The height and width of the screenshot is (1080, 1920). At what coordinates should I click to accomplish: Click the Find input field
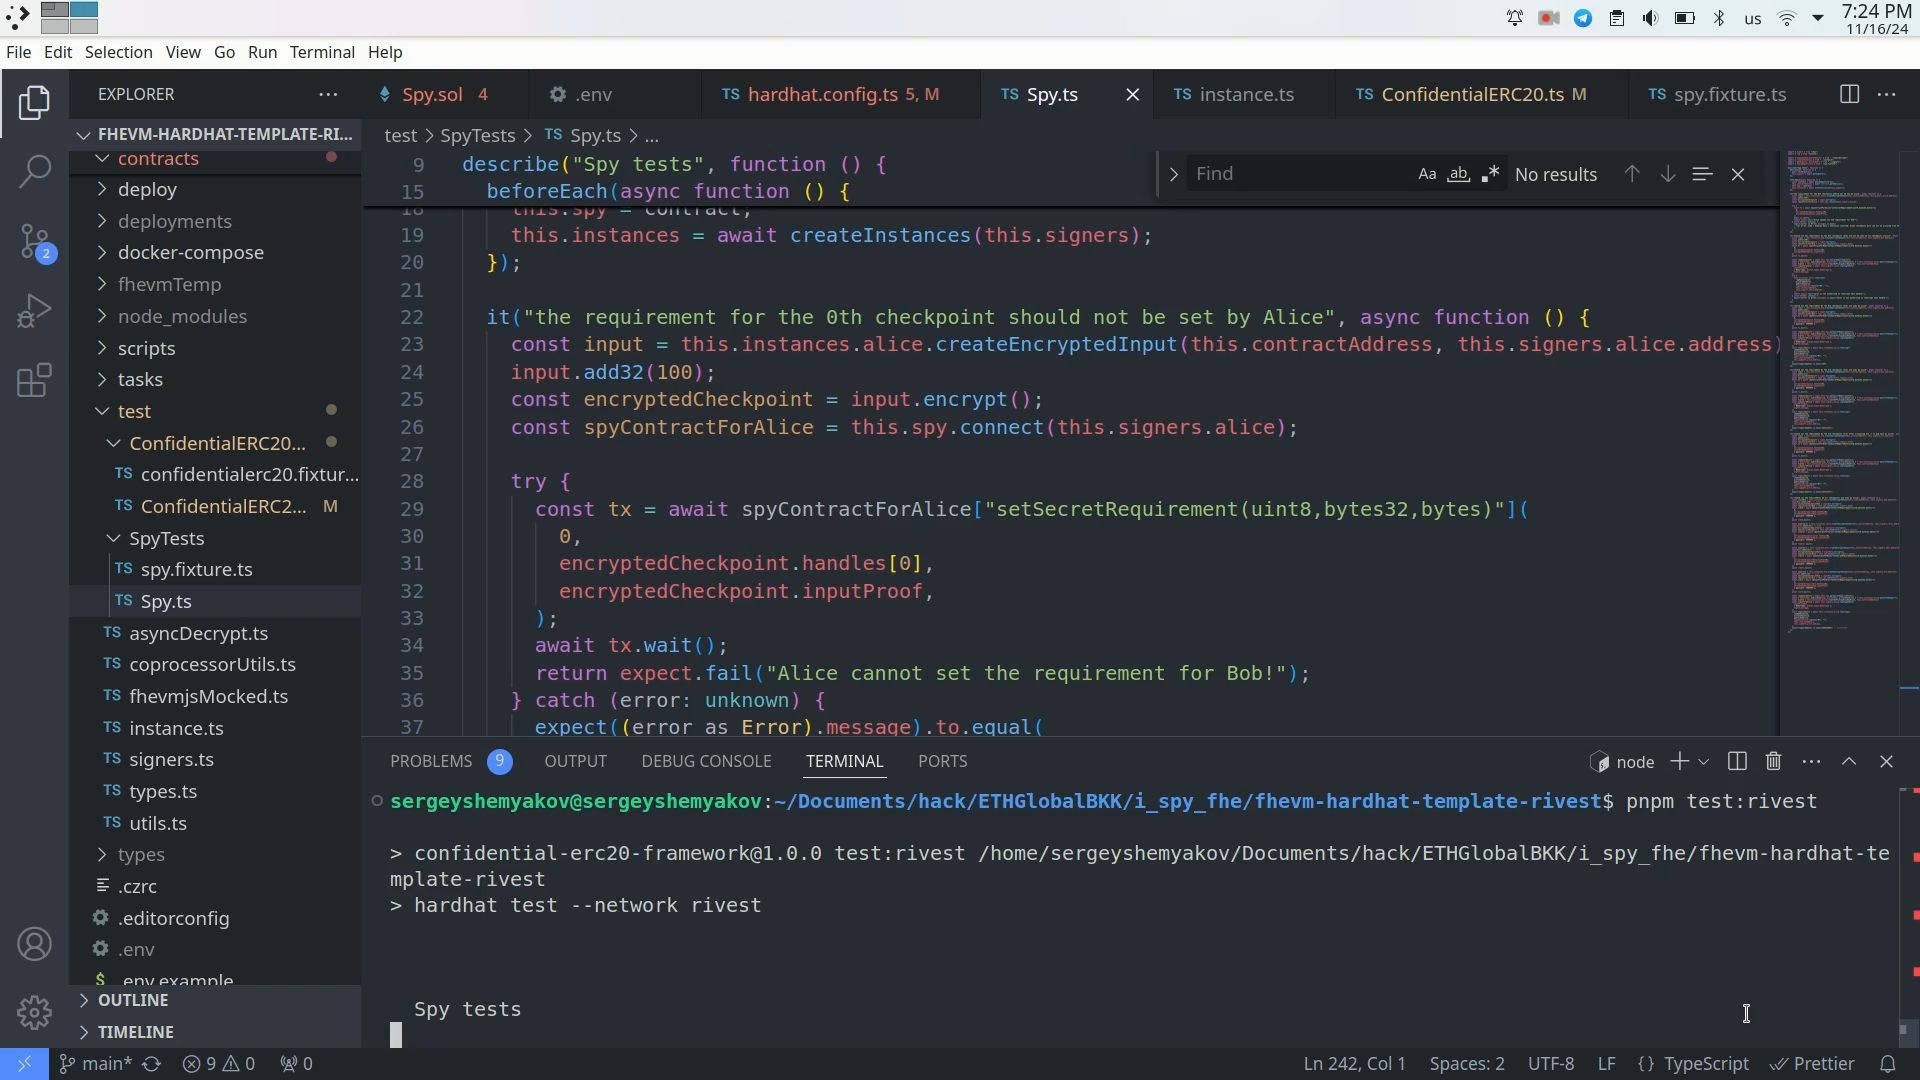point(1298,174)
